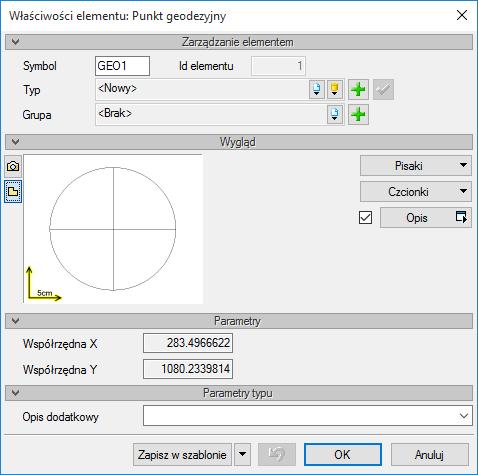Click the grayed checkmark icon next to Typ
The width and height of the screenshot is (478, 475).
click(383, 89)
